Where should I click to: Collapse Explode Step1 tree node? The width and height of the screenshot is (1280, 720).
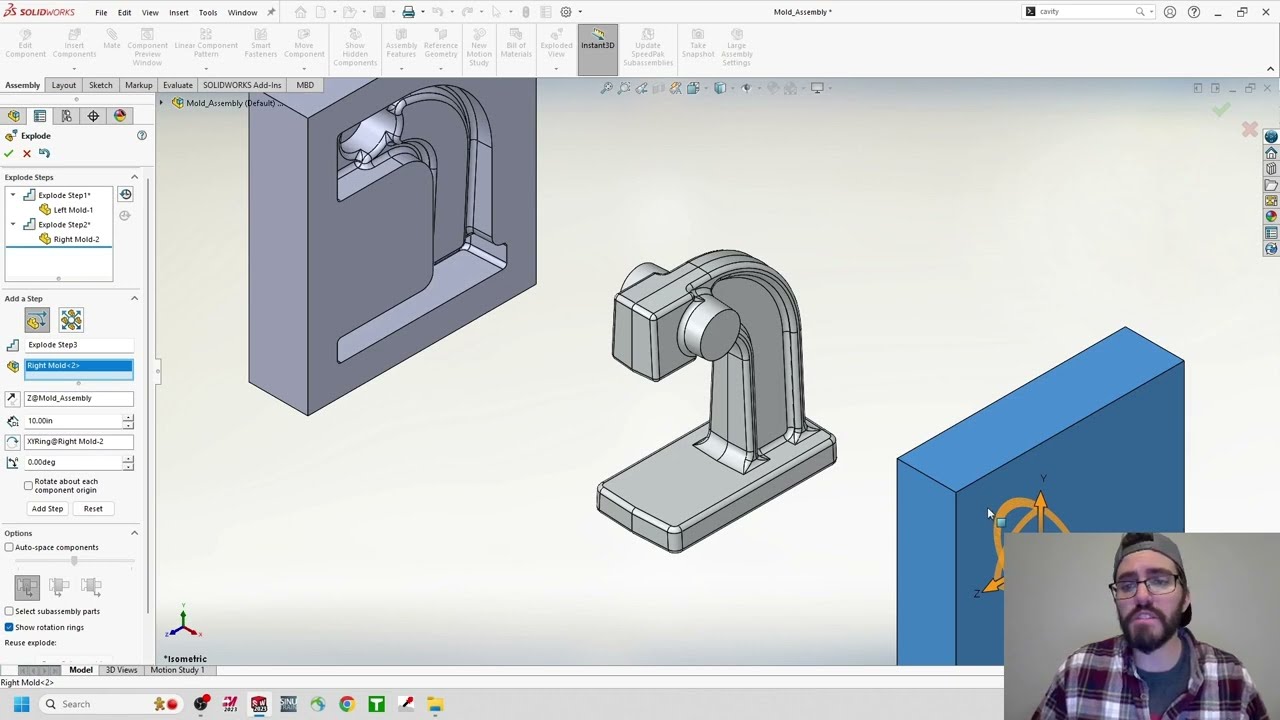coord(13,195)
